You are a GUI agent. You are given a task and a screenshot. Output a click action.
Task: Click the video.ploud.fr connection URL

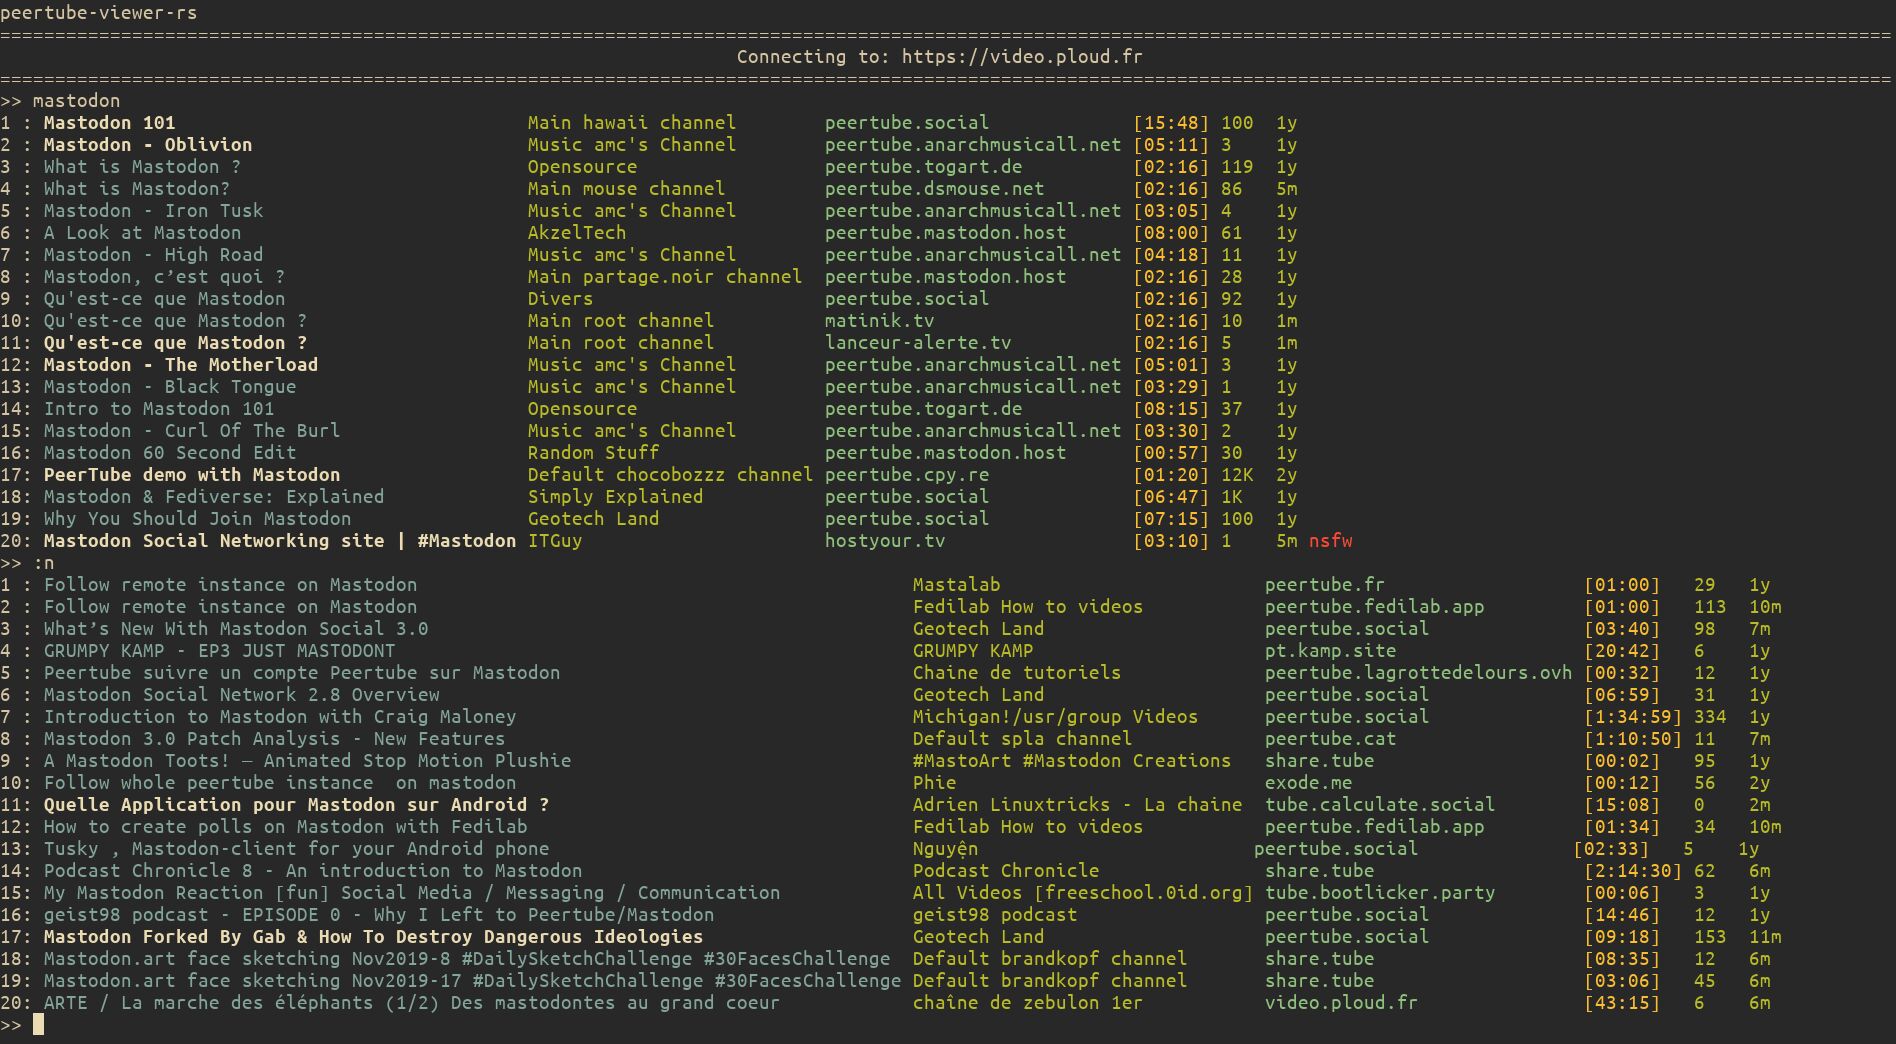pyautogui.click(x=1021, y=57)
